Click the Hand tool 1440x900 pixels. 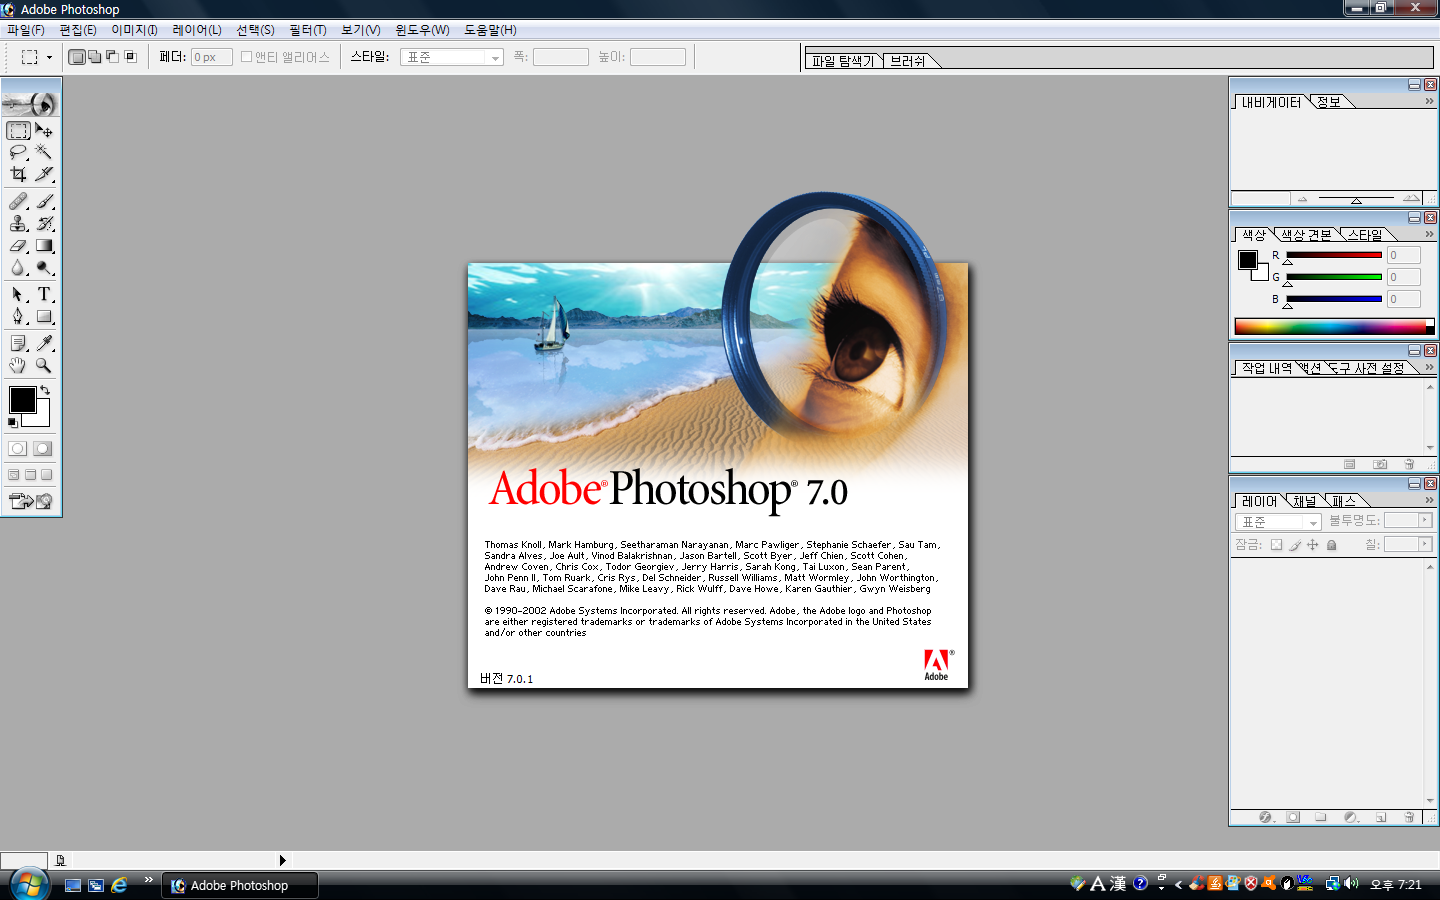pyautogui.click(x=18, y=366)
